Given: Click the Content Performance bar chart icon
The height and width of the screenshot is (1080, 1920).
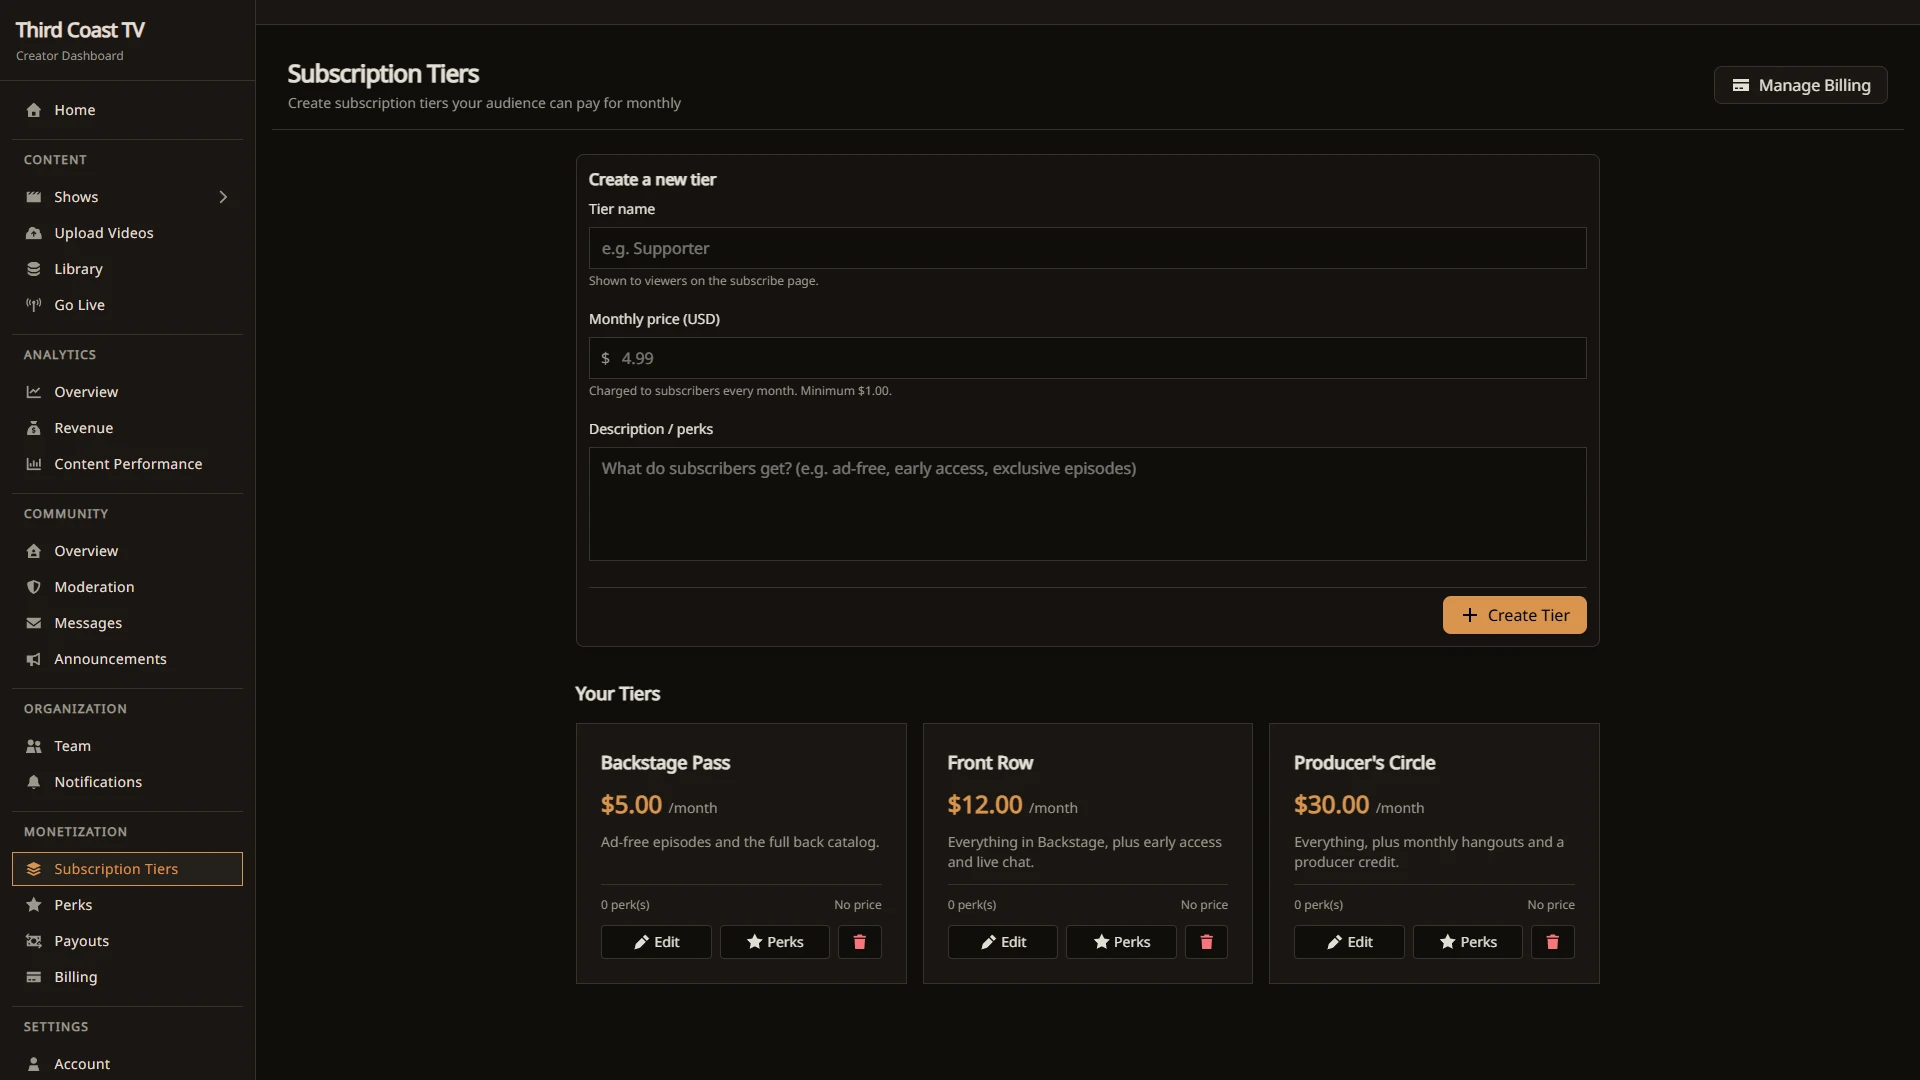Looking at the screenshot, I should pos(34,464).
